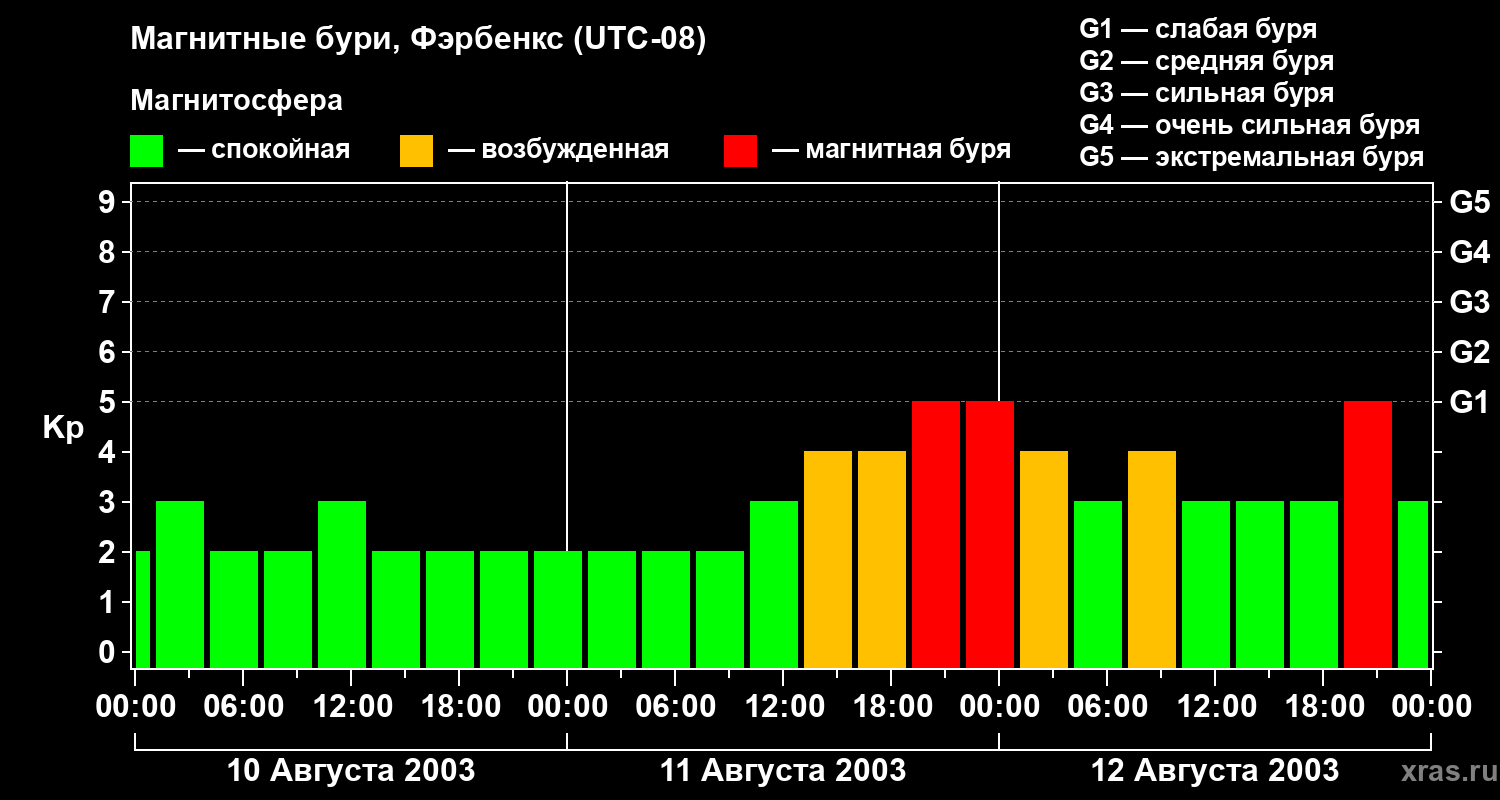
Task: Click the 'Магнитосфера' legend heading
Action: 236,101
